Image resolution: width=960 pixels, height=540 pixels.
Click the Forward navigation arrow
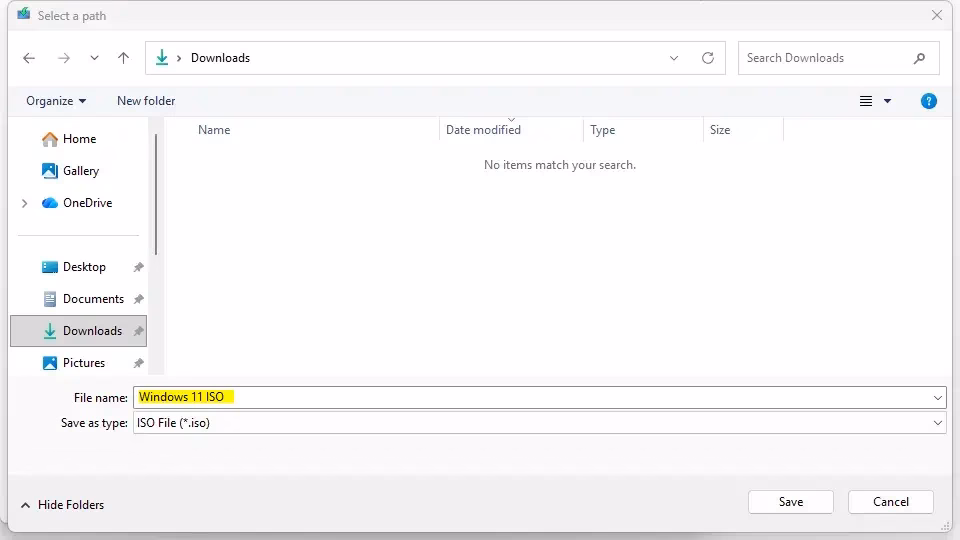point(64,58)
